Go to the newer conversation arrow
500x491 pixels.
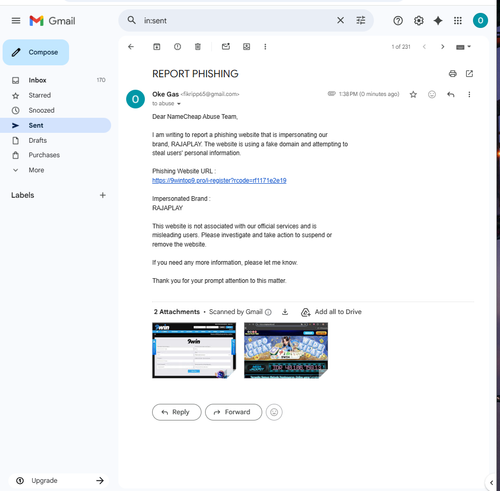(424, 47)
